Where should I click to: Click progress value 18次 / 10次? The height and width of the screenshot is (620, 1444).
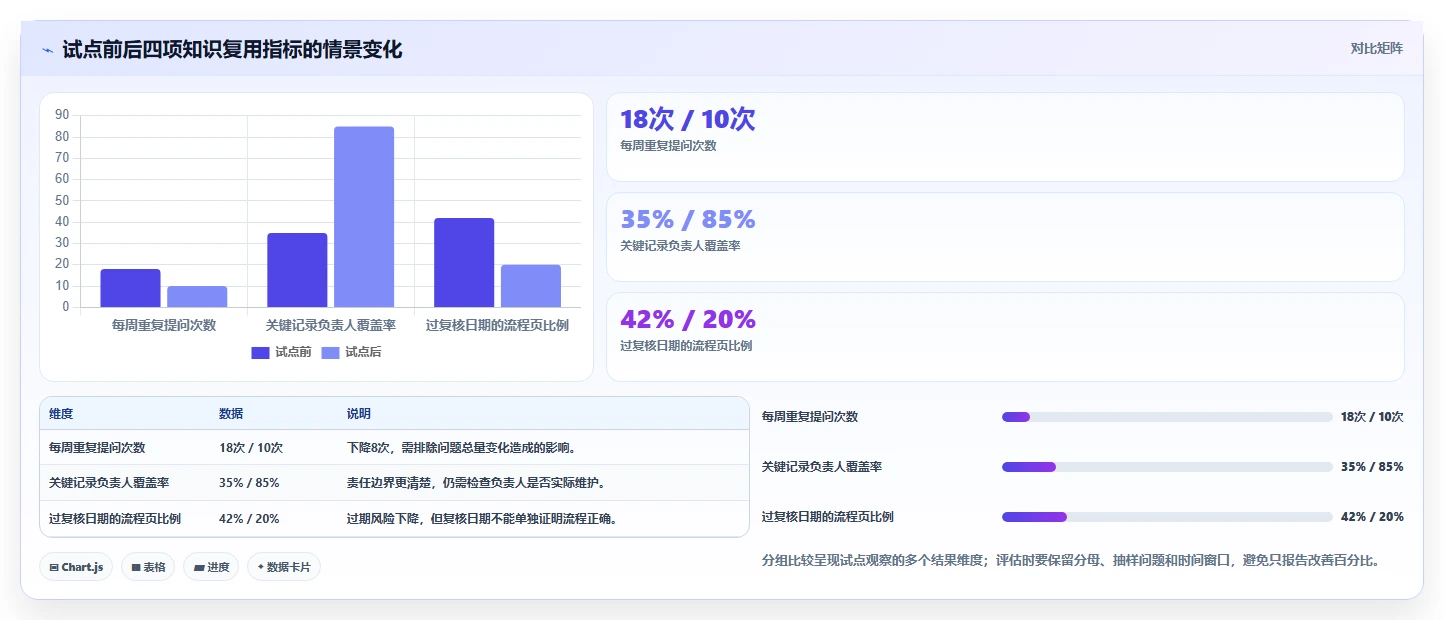tap(1372, 417)
